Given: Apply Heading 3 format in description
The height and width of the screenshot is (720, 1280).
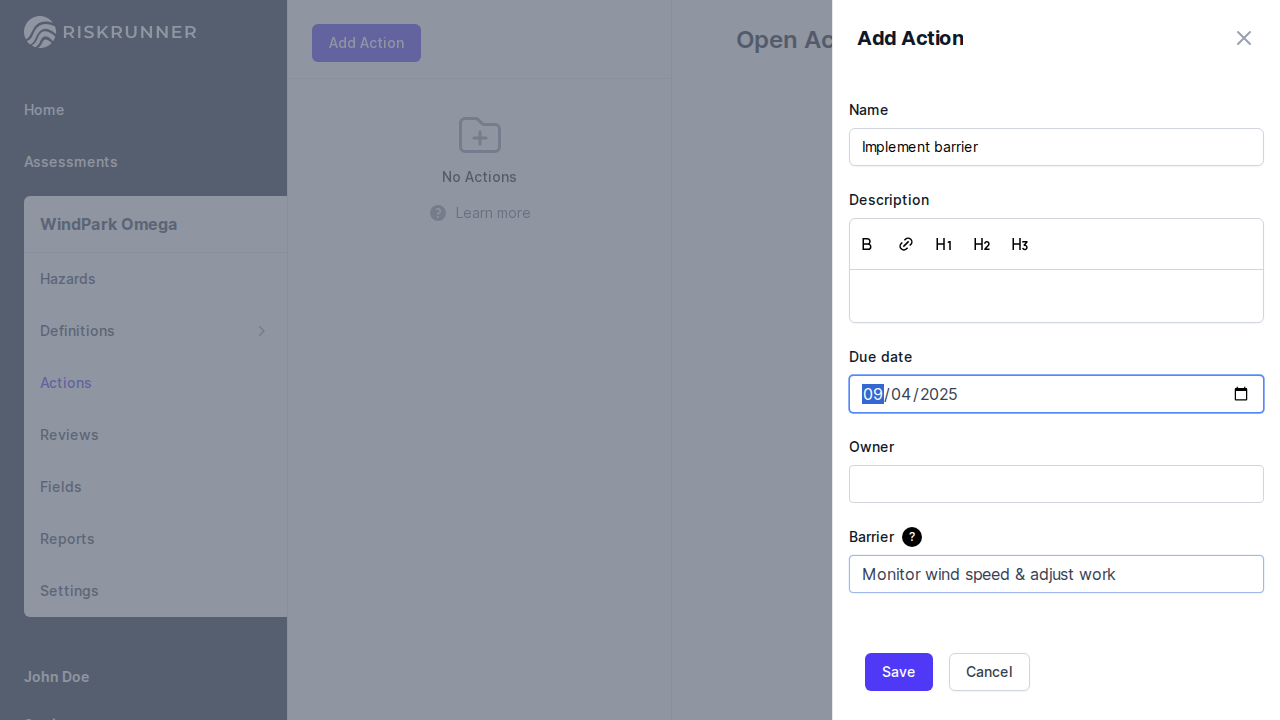Looking at the screenshot, I should (1019, 245).
